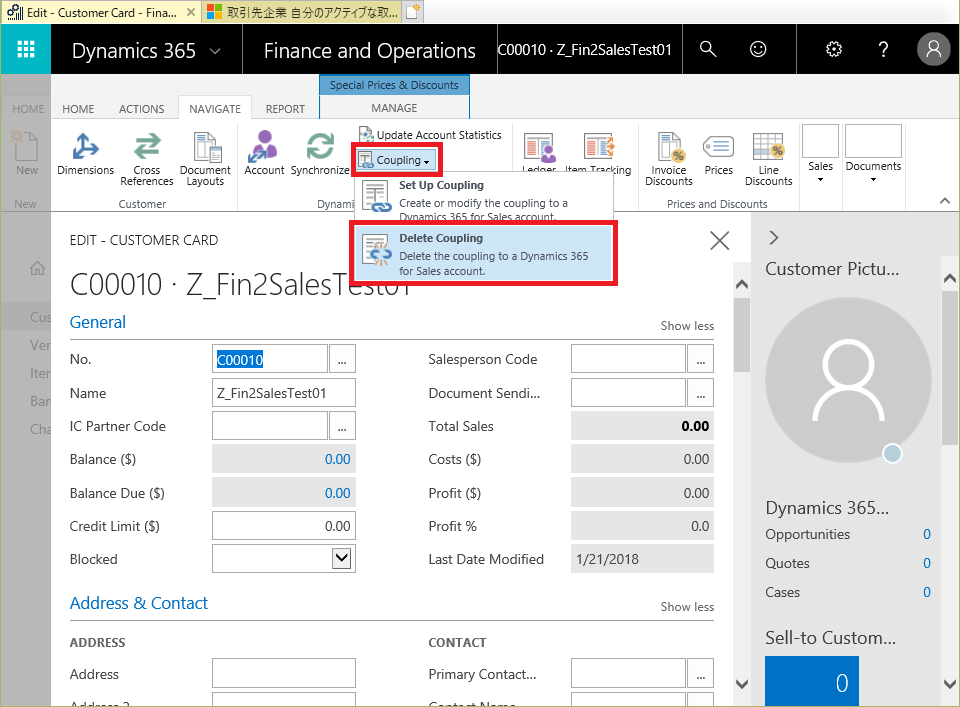960x707 pixels.
Task: Switch to the REPORT ribbon tab
Action: tap(285, 109)
